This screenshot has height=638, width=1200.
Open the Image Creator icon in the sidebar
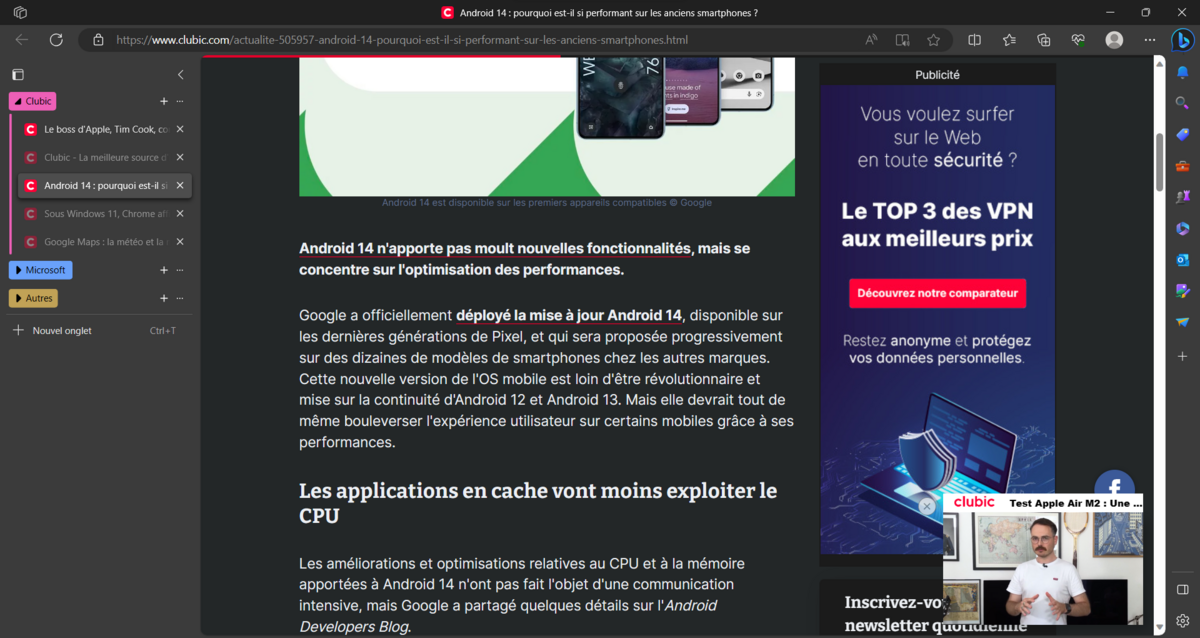pos(1182,291)
